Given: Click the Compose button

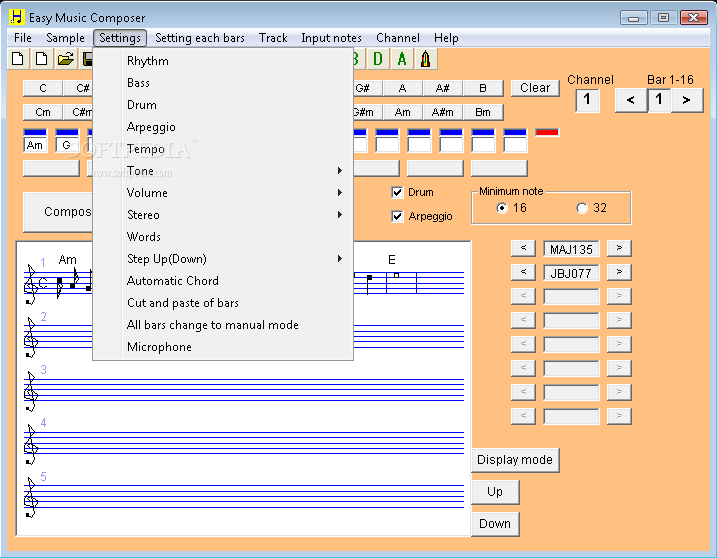Looking at the screenshot, I should pos(59,212).
